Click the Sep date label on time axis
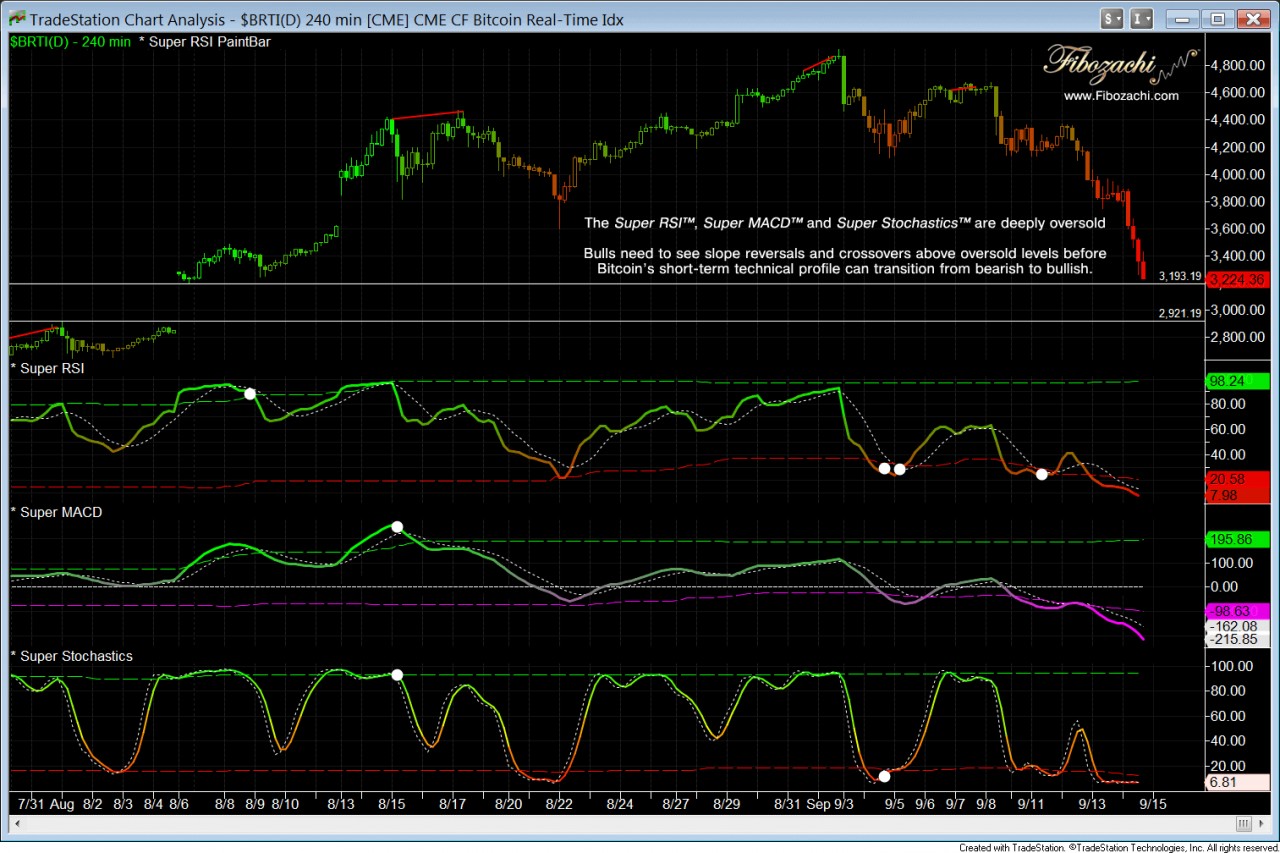The height and width of the screenshot is (853, 1280). 820,803
